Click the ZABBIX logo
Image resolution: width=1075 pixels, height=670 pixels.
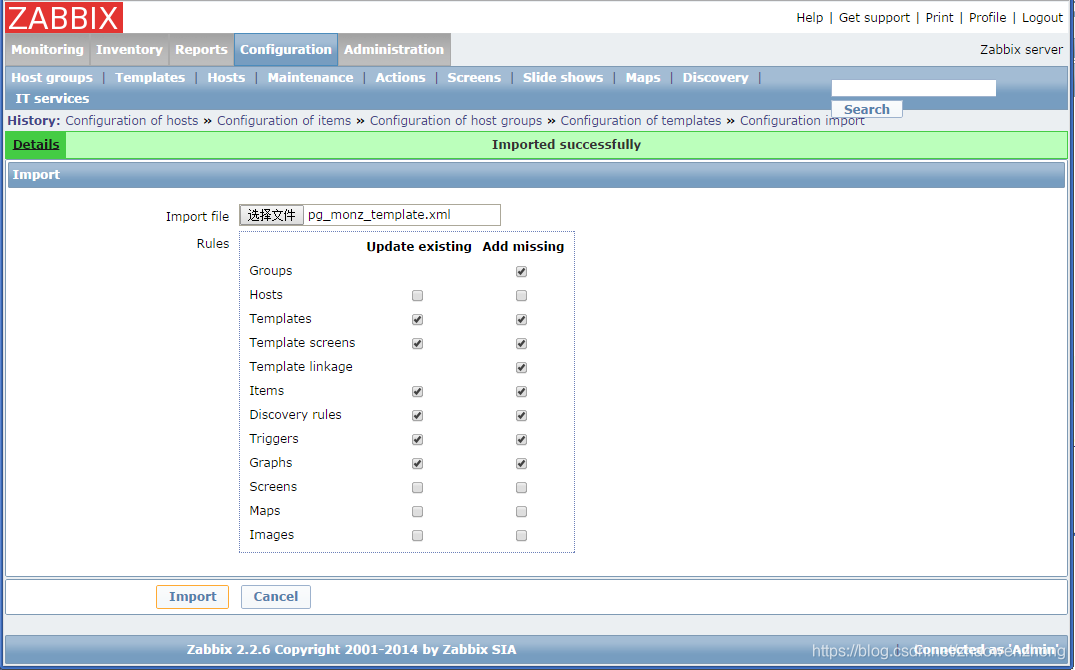(64, 17)
